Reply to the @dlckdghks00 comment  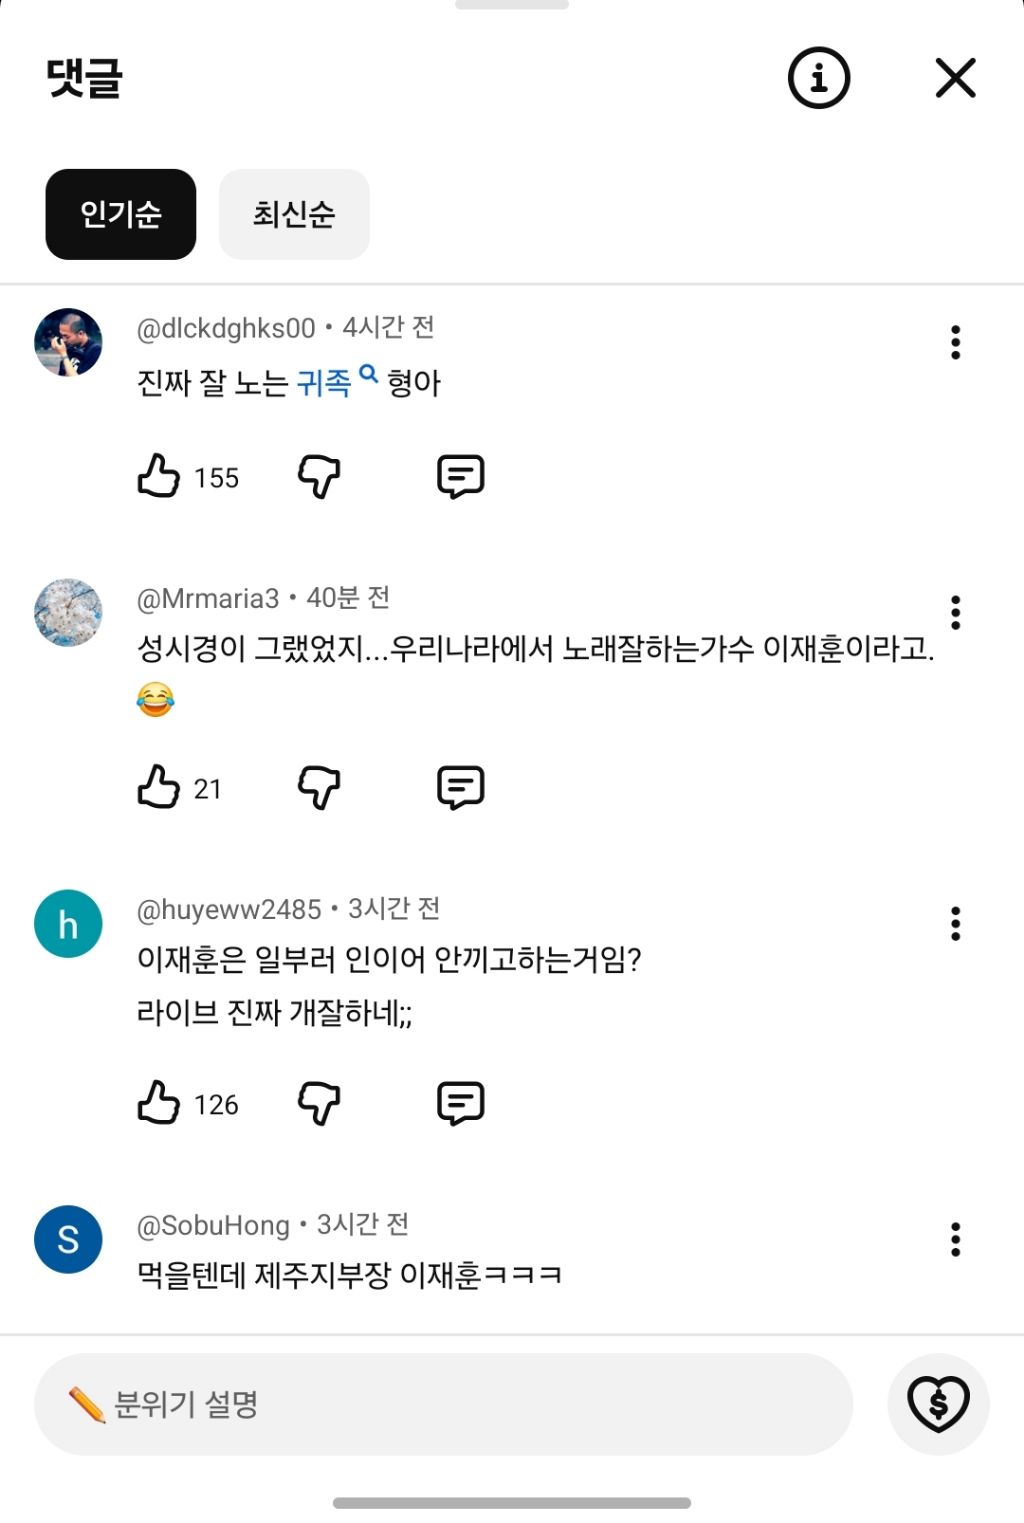click(460, 476)
